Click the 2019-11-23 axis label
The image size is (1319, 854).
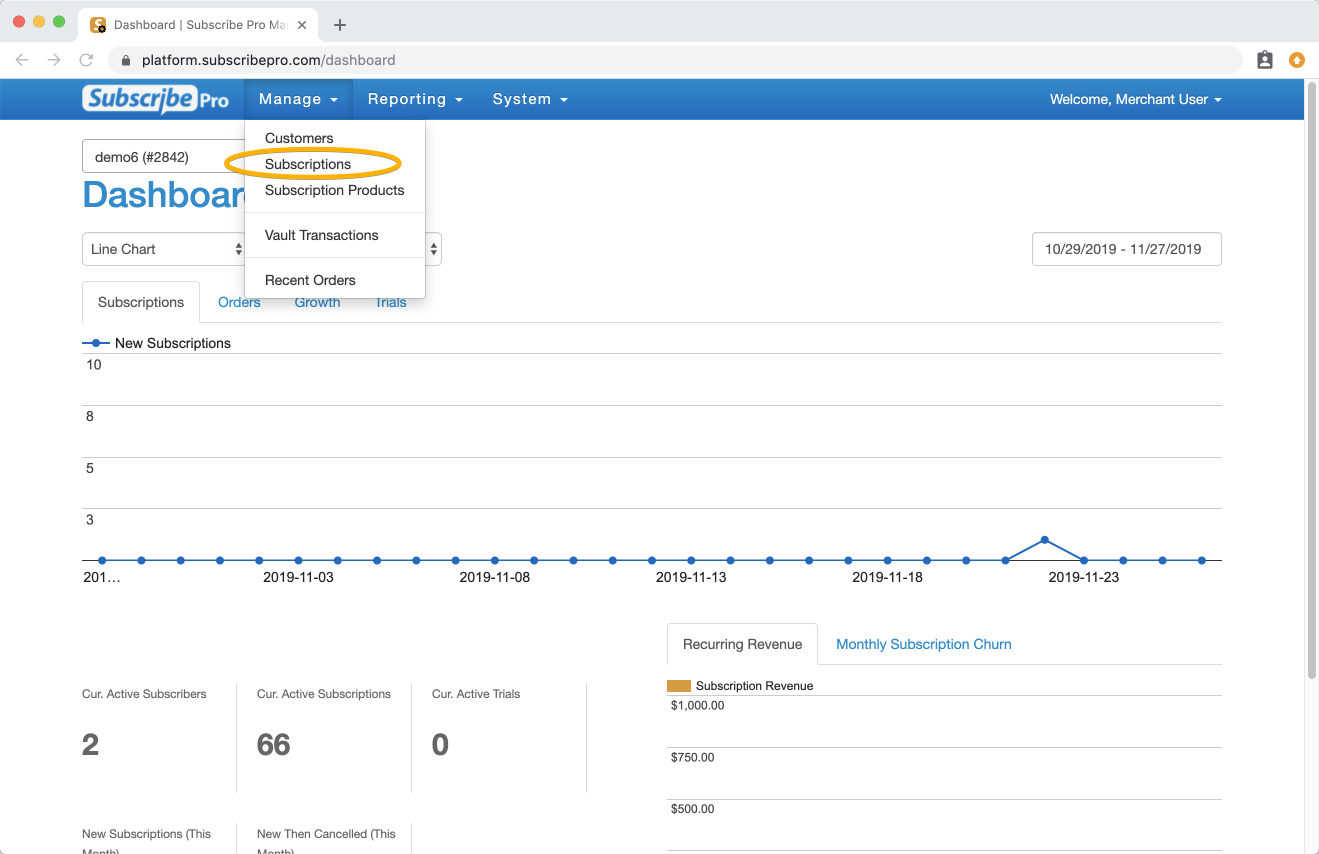tap(1084, 577)
